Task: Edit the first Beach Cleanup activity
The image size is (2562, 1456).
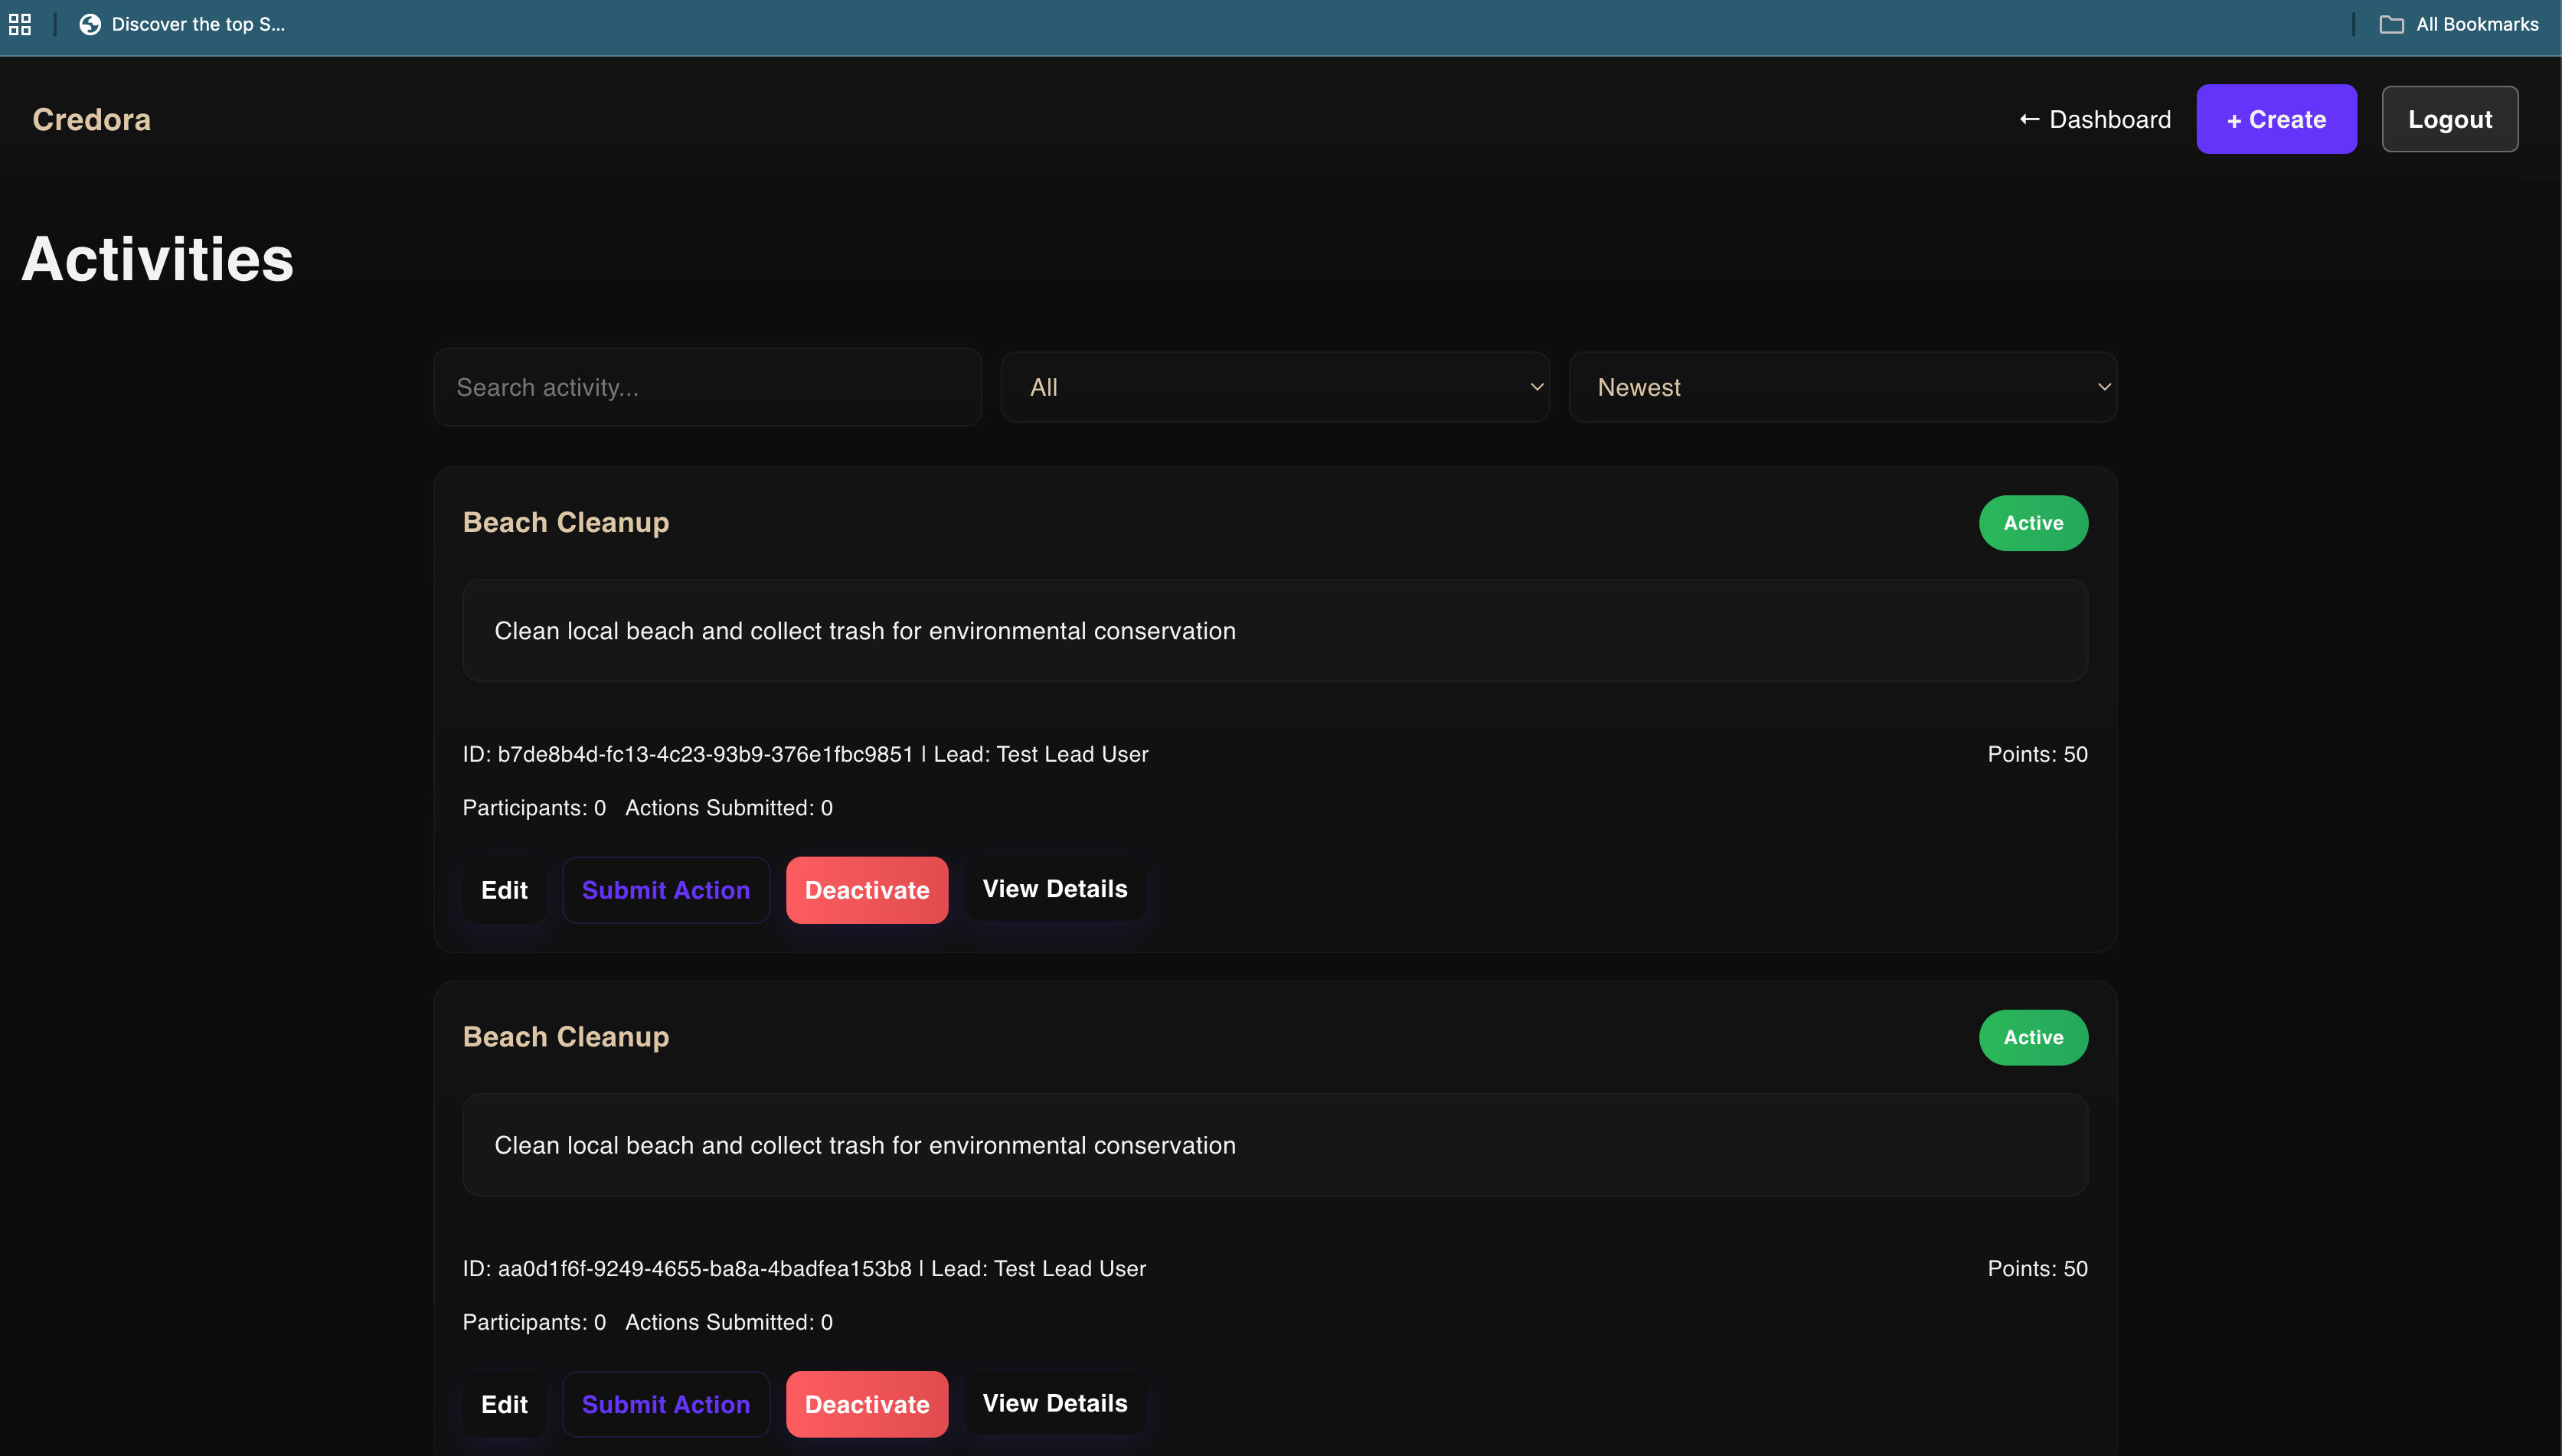Action: click(504, 890)
